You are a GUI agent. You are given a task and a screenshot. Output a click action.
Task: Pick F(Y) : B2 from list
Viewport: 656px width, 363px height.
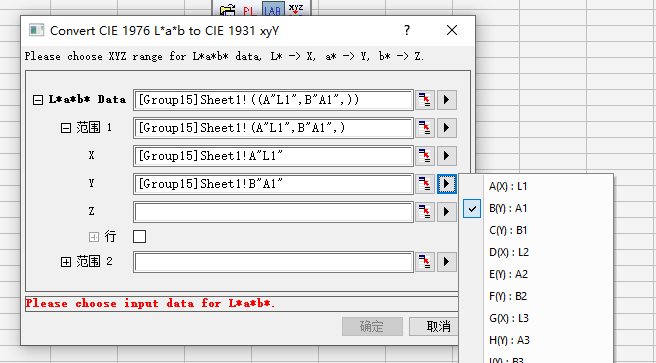(536, 297)
